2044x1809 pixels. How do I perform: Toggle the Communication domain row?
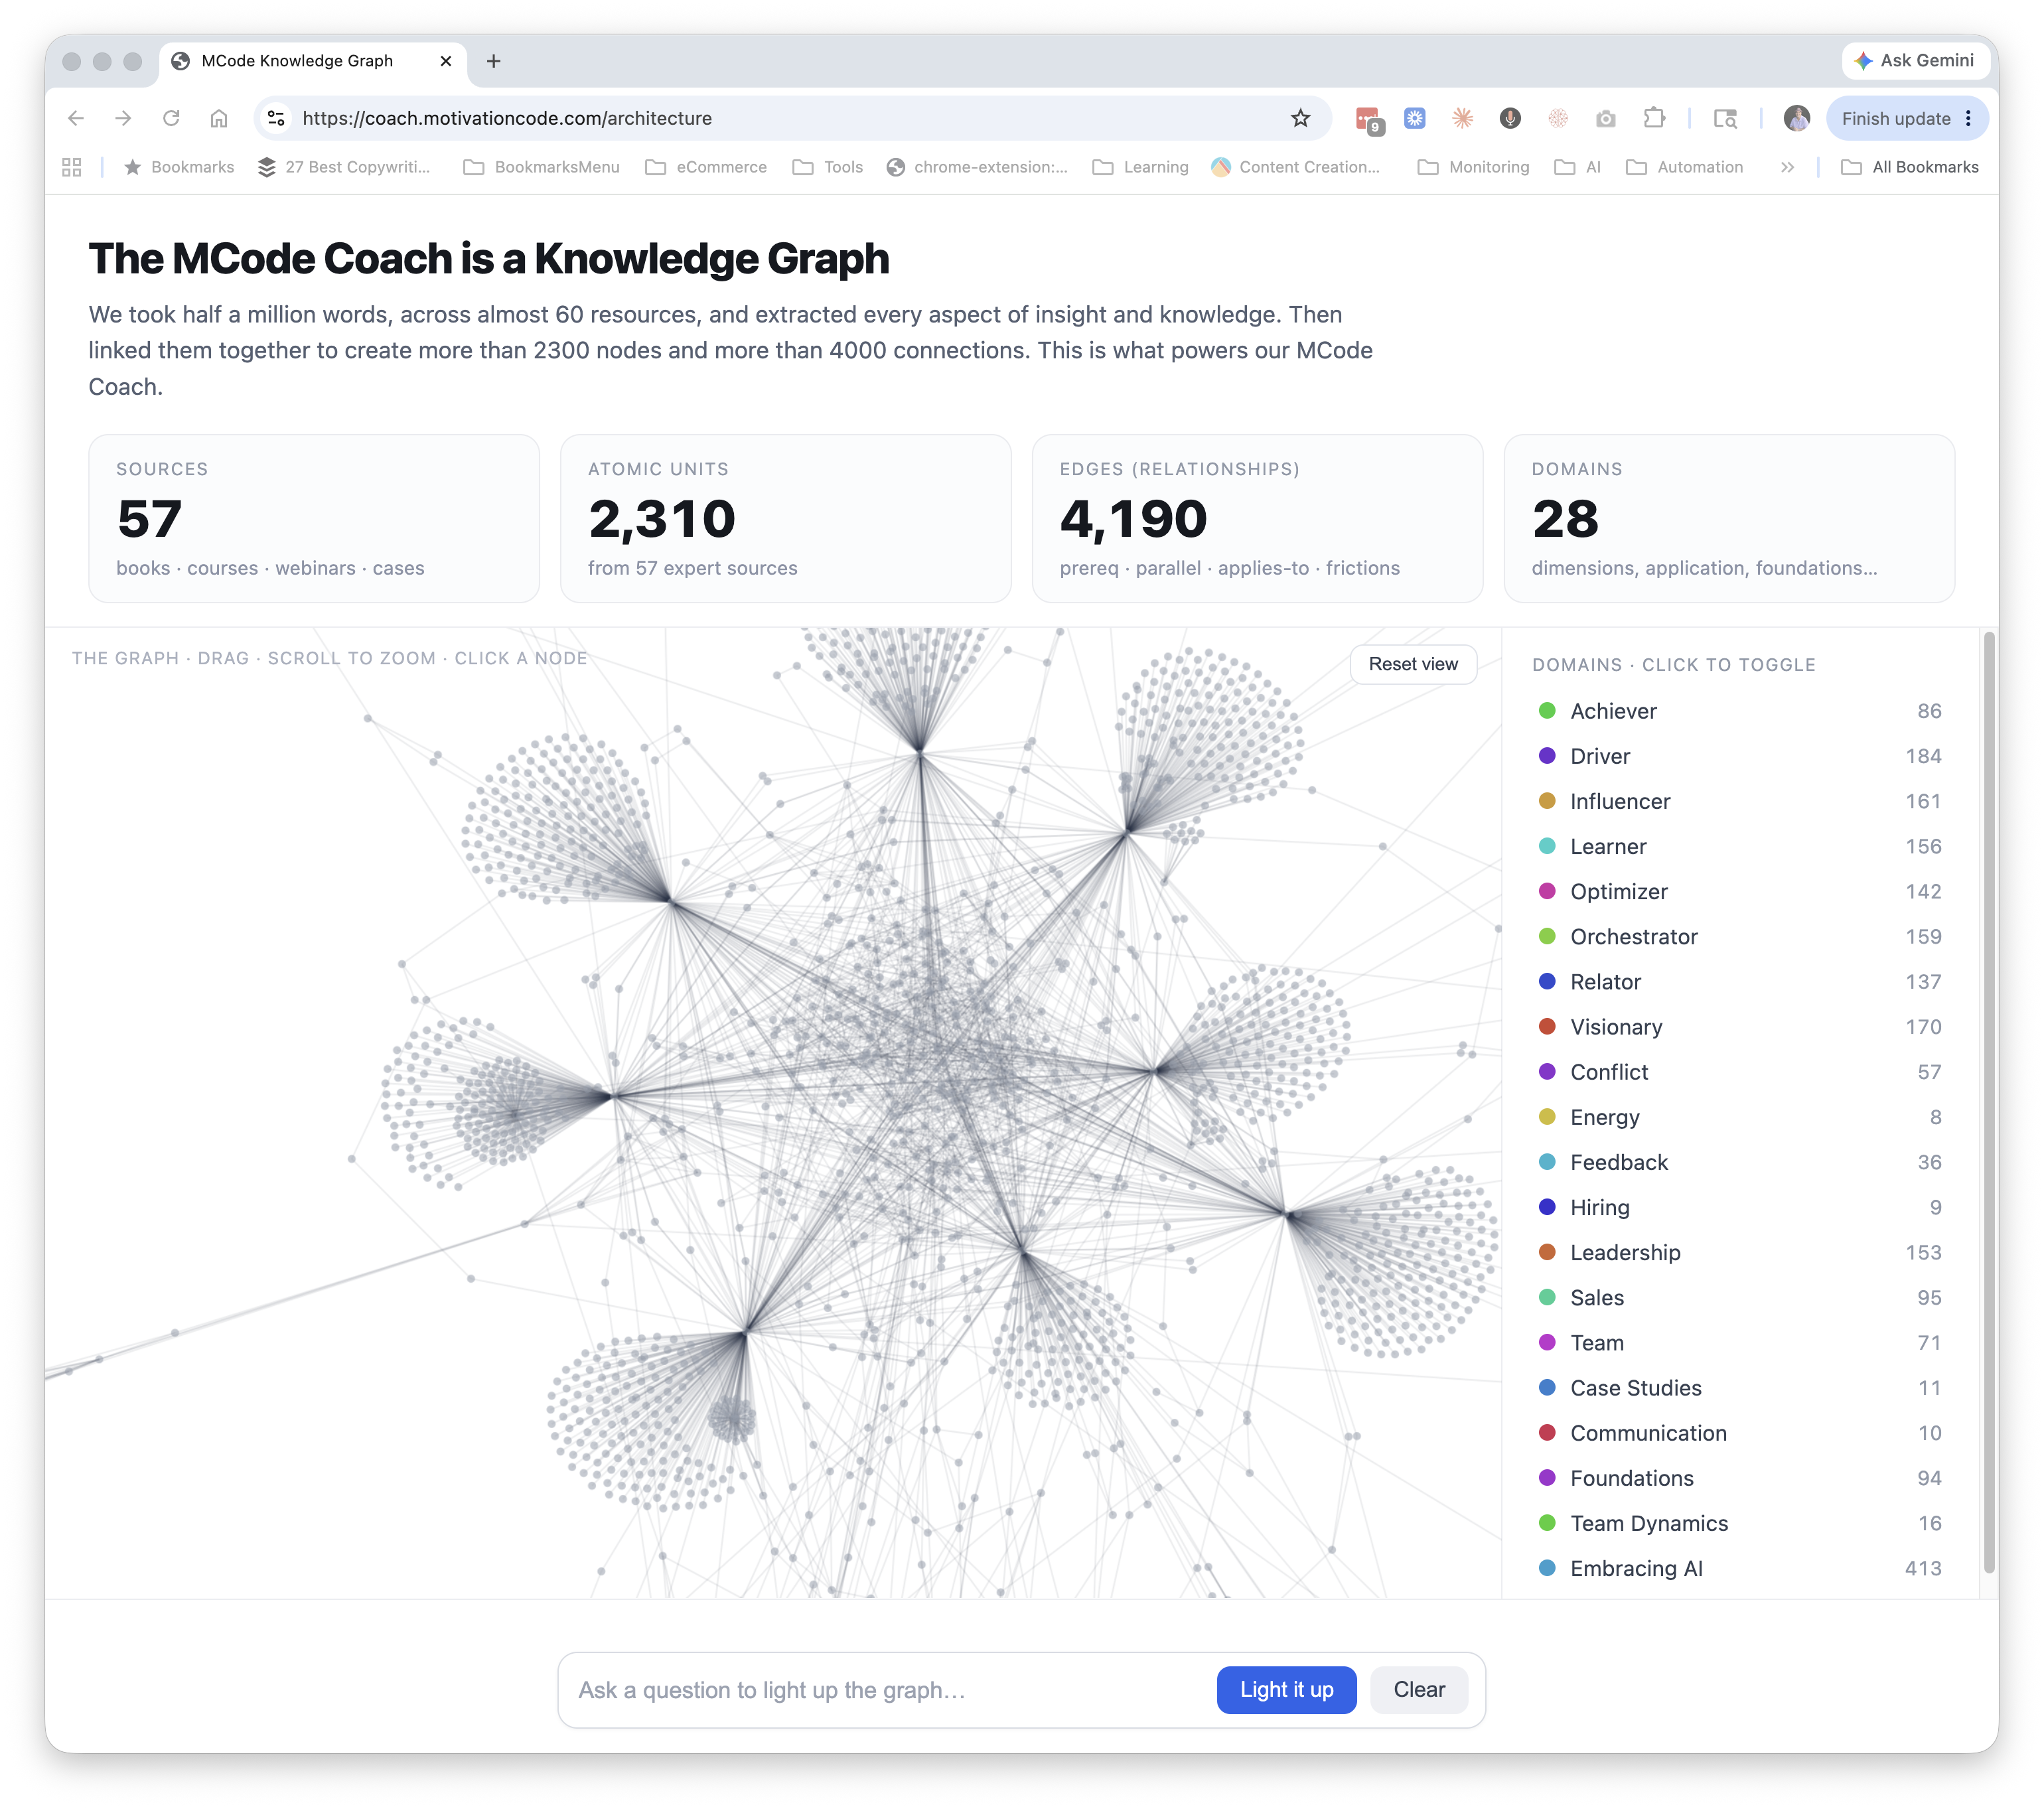point(1739,1433)
